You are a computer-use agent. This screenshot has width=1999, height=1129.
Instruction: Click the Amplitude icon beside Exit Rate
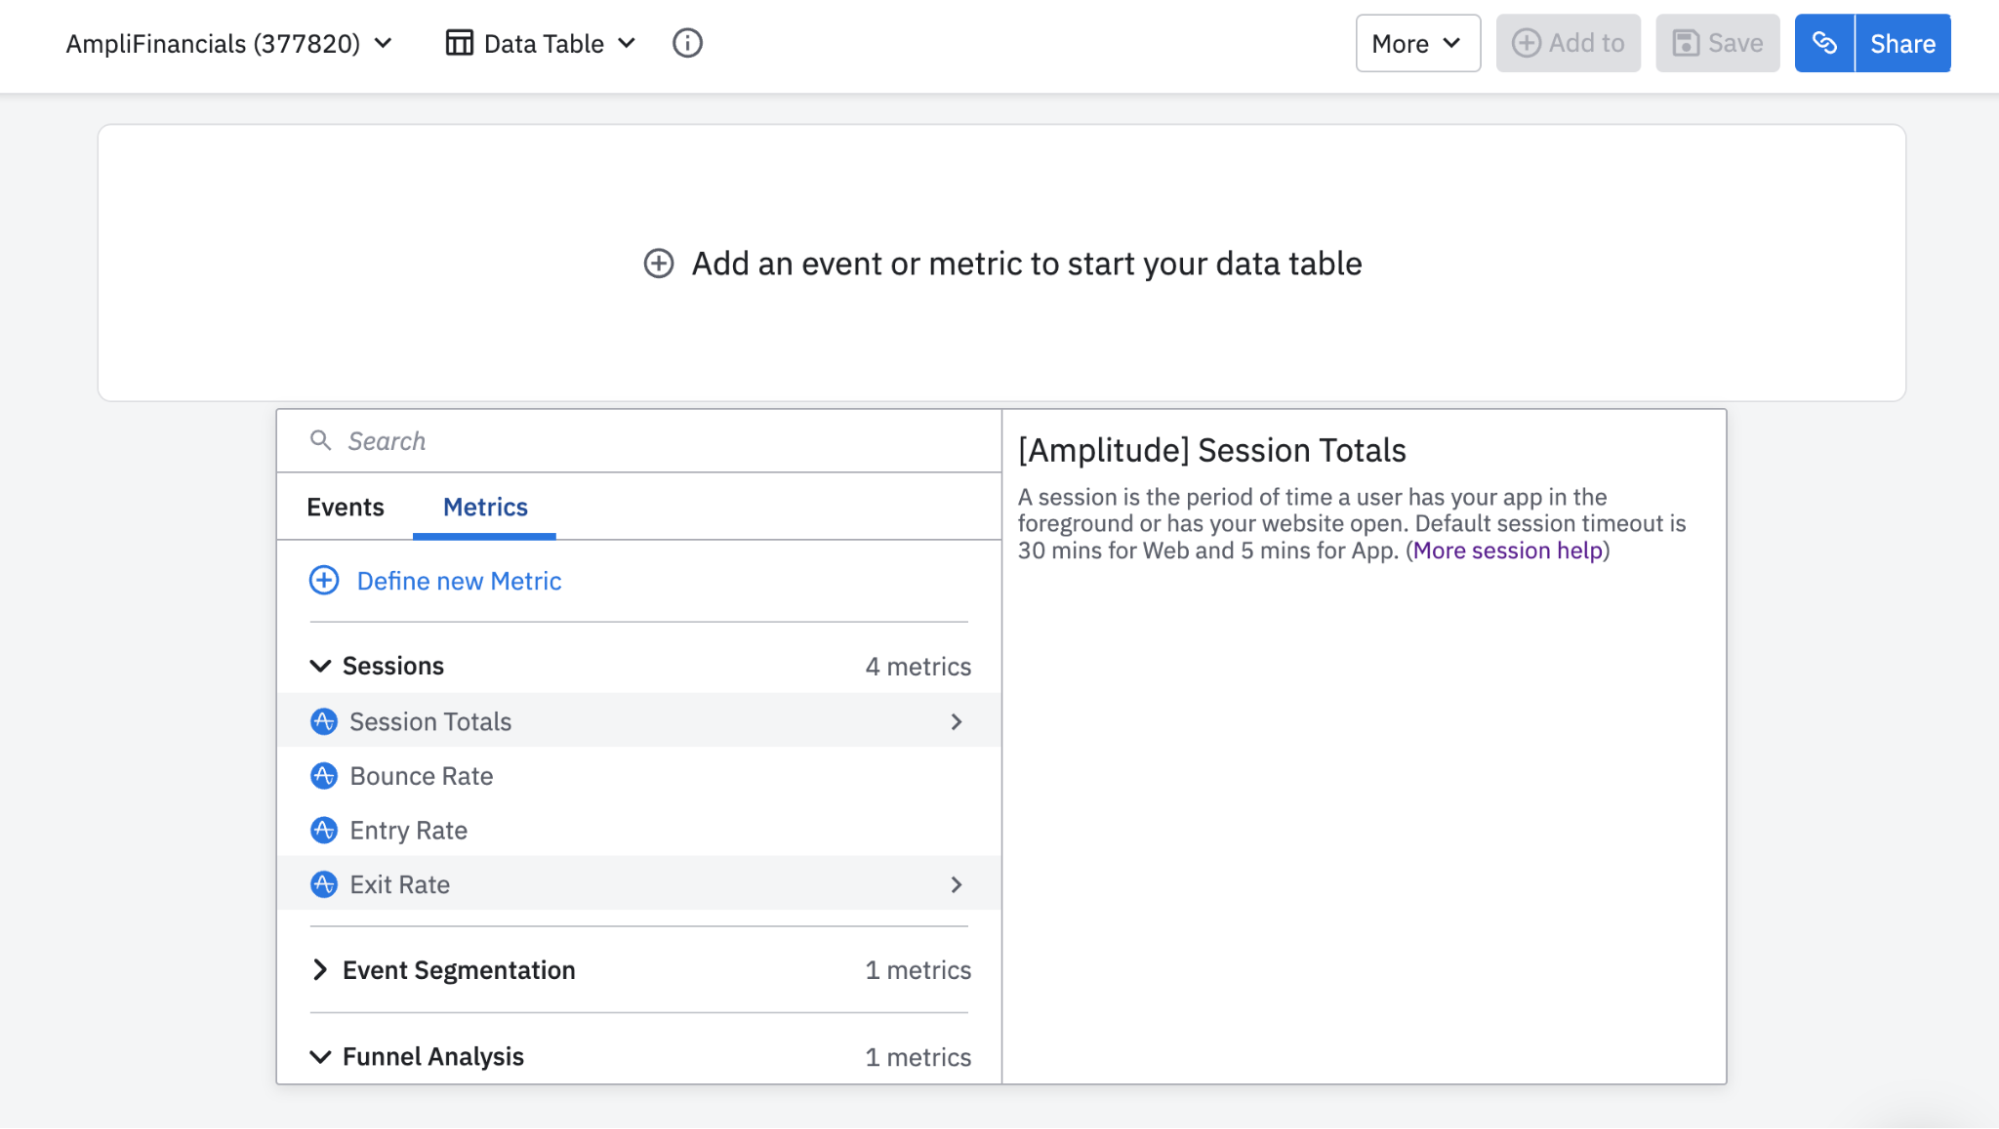pos(324,884)
